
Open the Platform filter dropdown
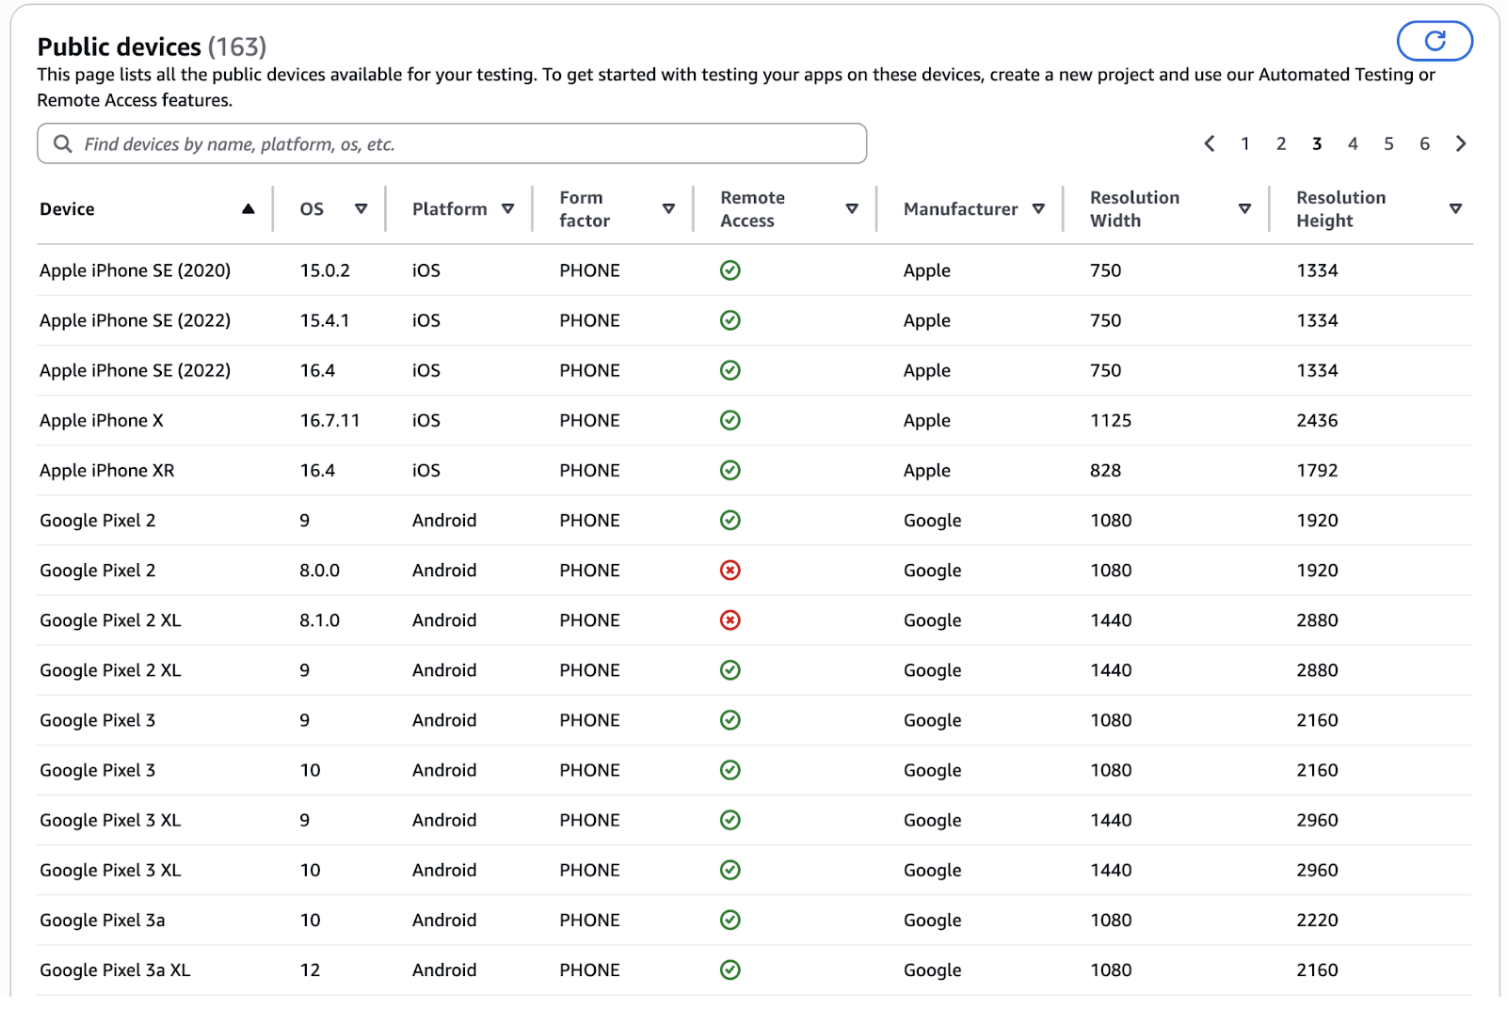pyautogui.click(x=509, y=209)
